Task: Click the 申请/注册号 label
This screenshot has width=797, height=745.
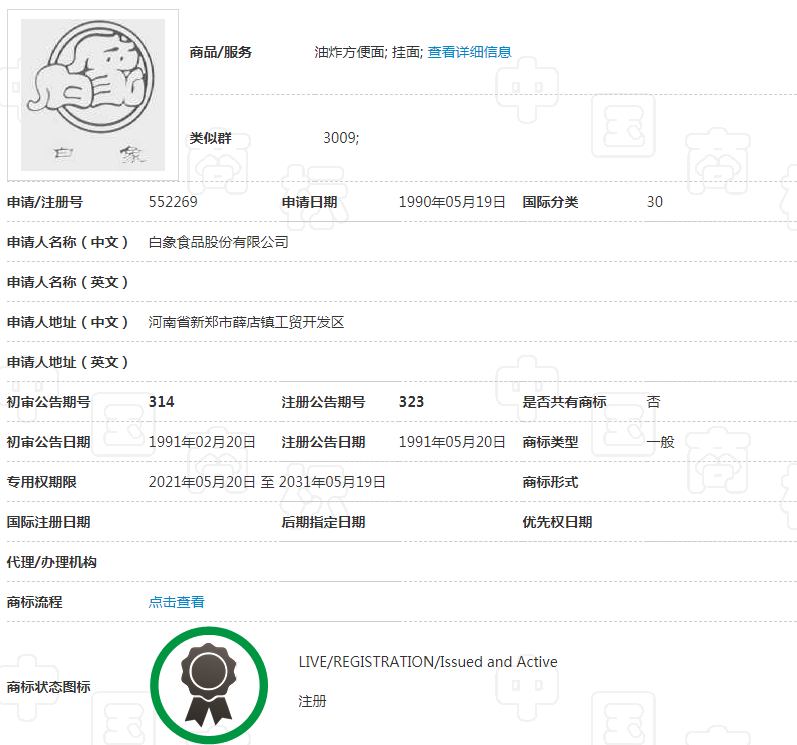Action: coord(45,202)
